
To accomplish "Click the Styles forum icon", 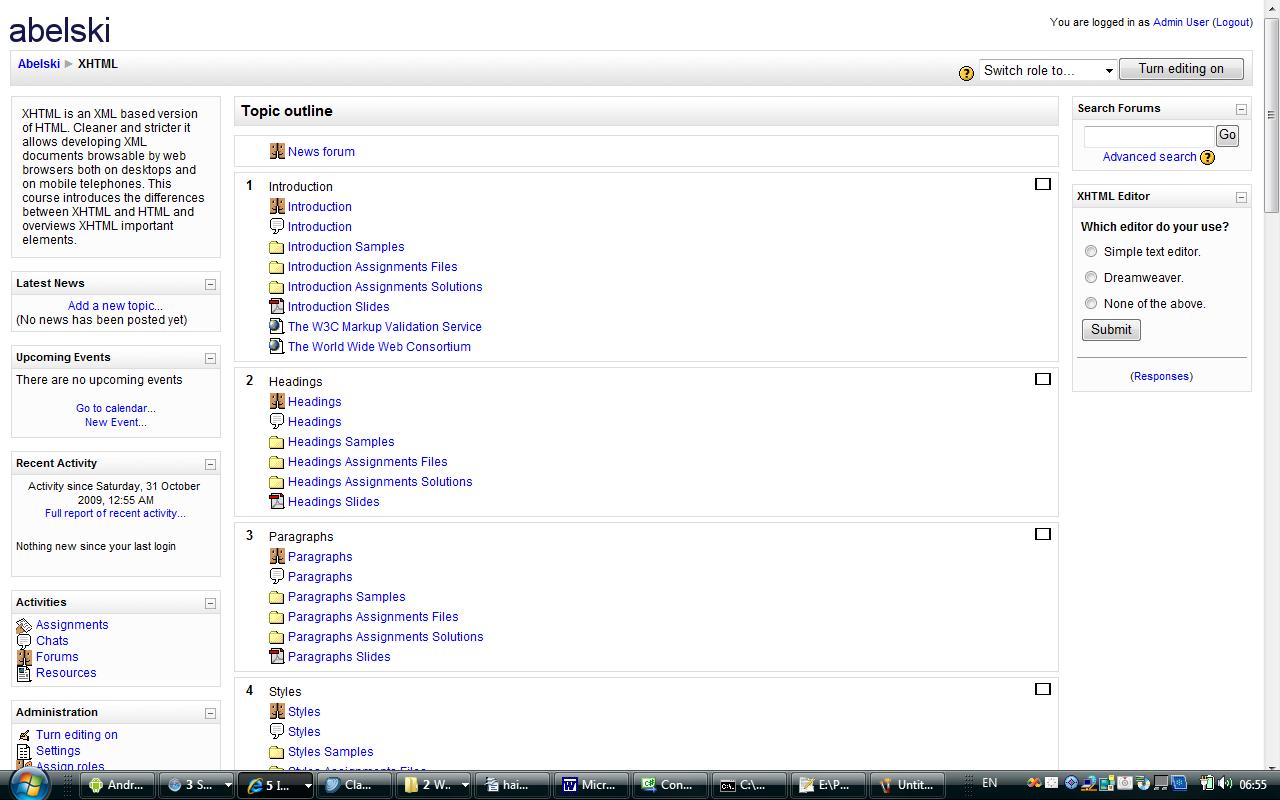I will point(277,711).
